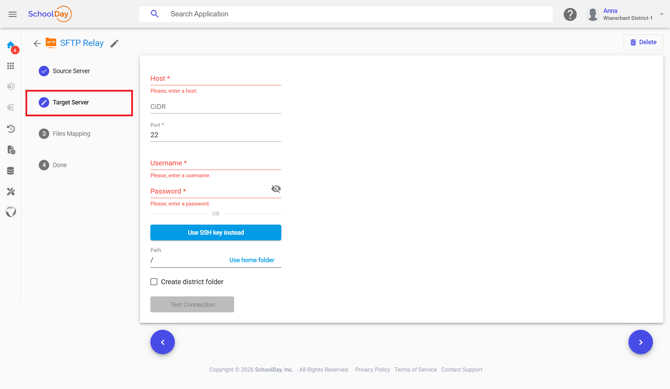Screen dimensions: 670x389
Task: Open the Home sidebar icon with badge
Action: pyautogui.click(x=12, y=46)
